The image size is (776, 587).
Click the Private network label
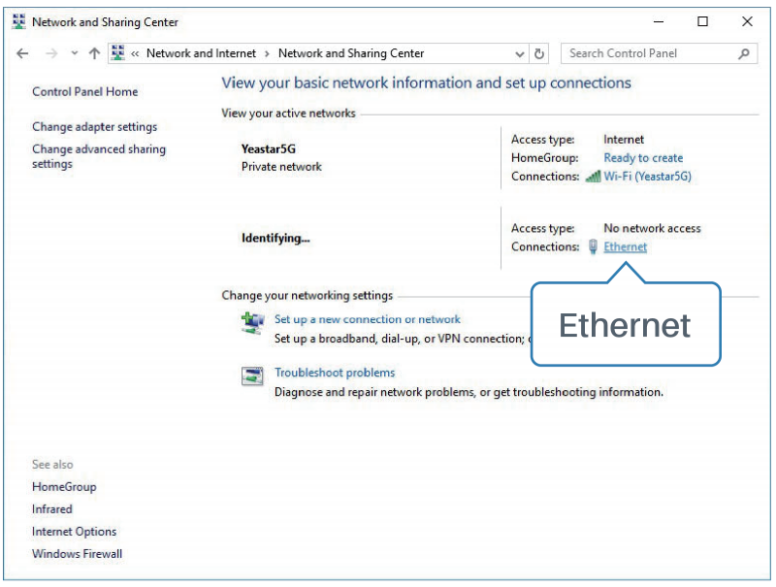(282, 167)
